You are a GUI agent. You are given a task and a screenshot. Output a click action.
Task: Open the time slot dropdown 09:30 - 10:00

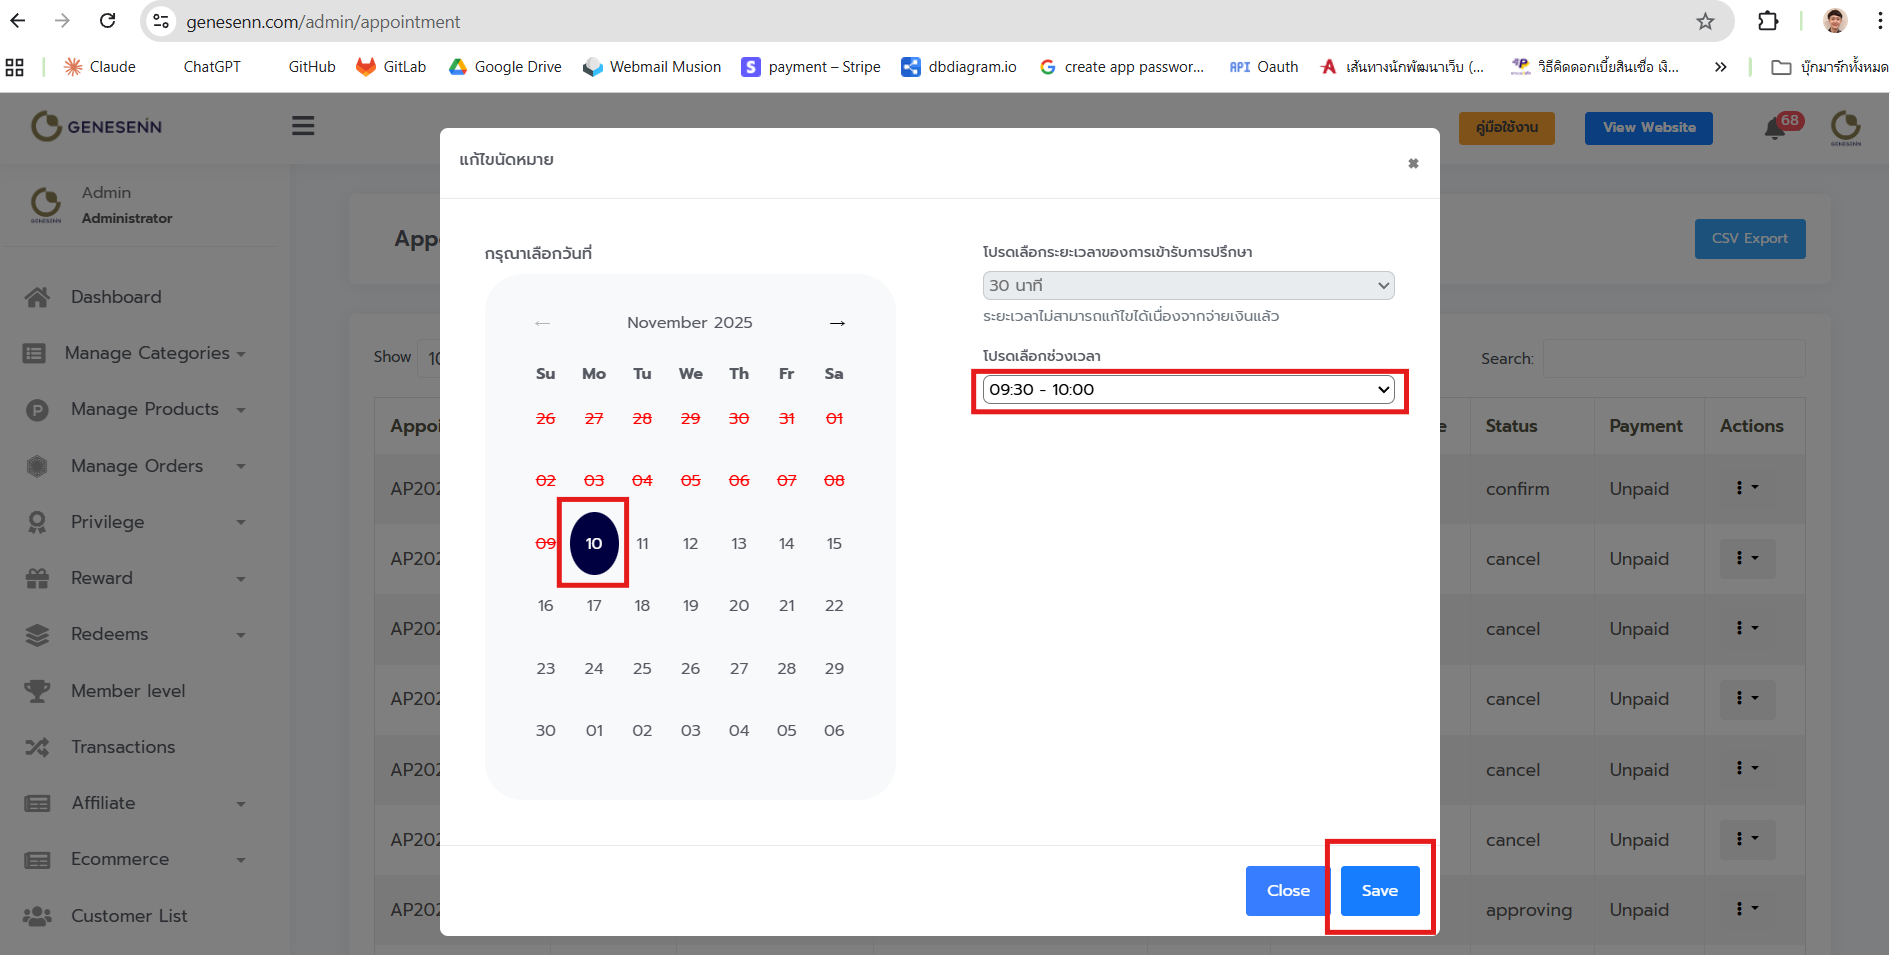tap(1188, 390)
